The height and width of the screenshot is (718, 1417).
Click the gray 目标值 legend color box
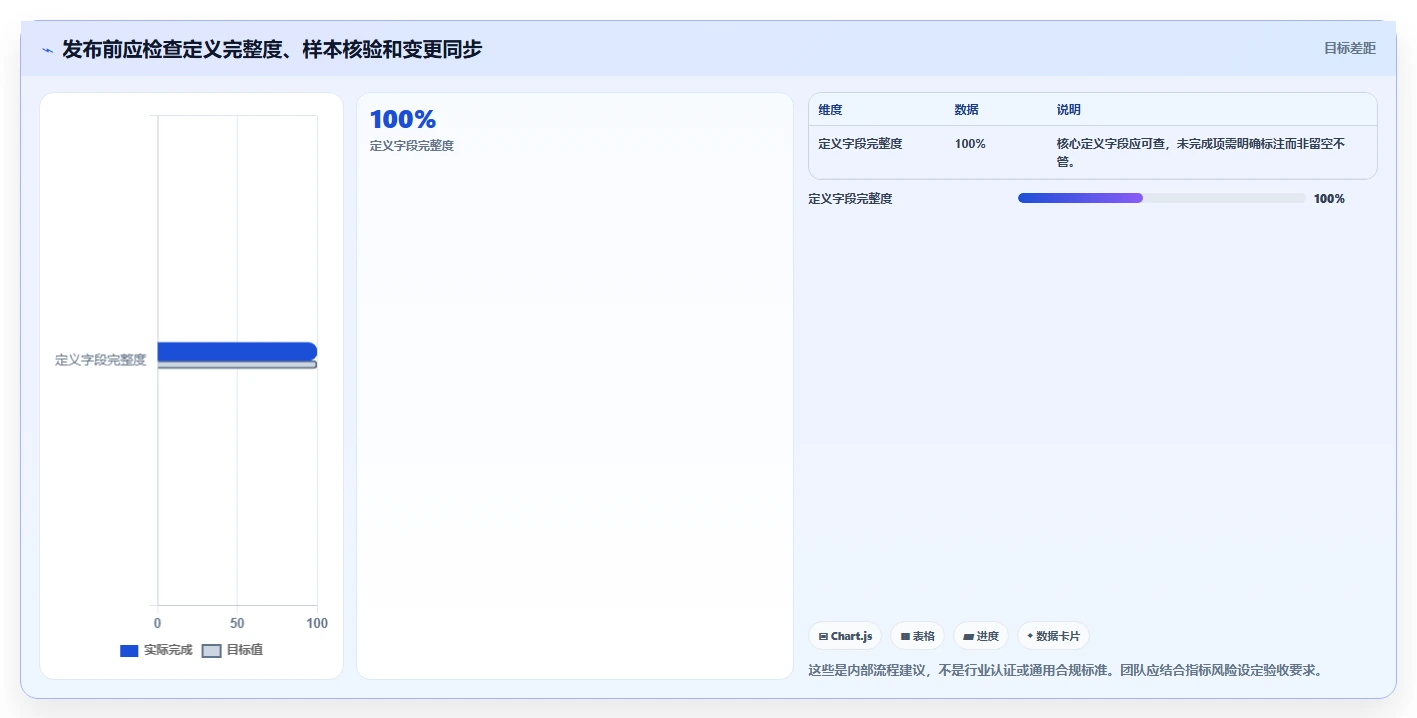click(211, 651)
